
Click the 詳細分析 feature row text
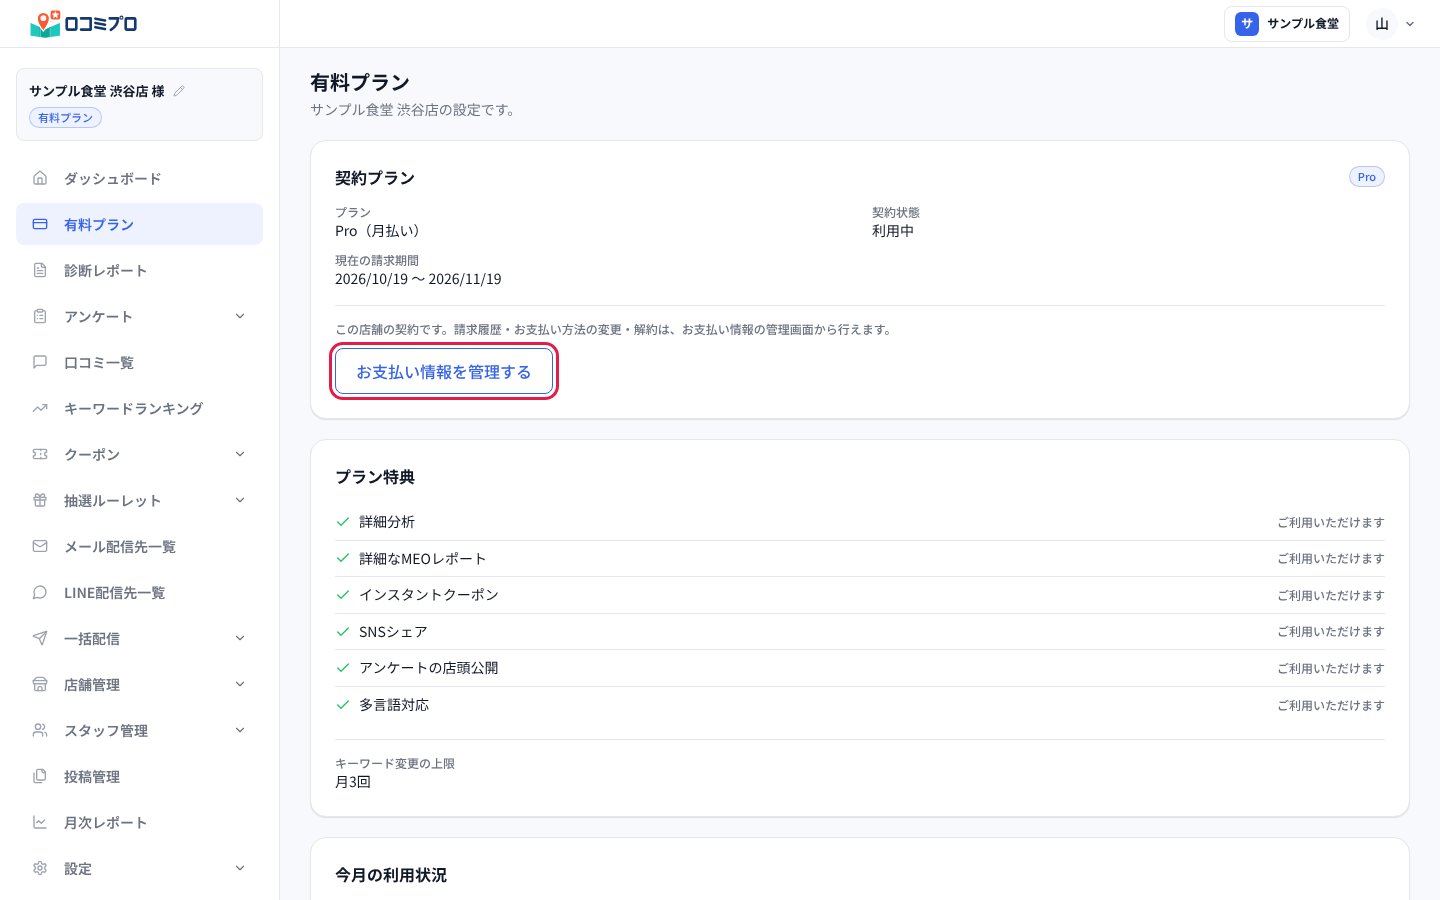(387, 522)
